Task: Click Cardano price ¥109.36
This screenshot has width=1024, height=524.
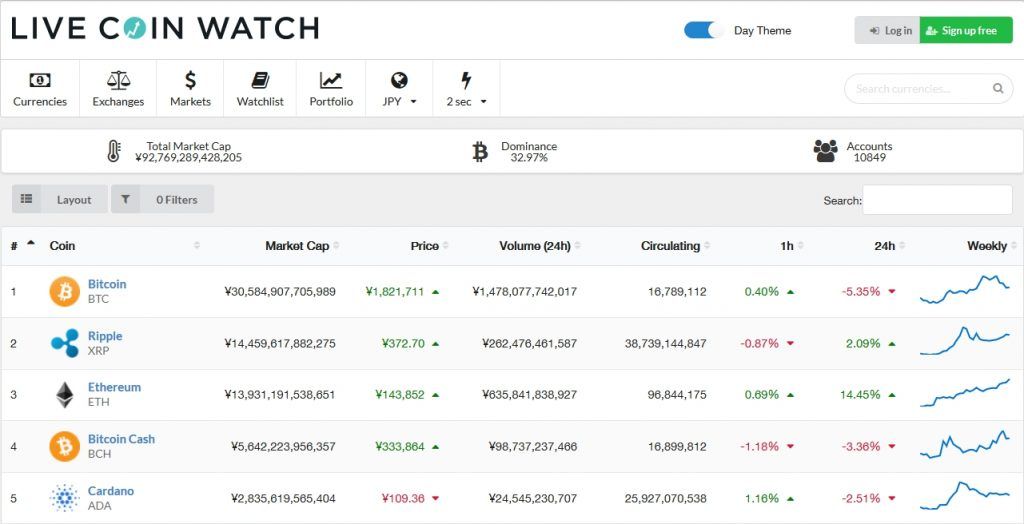Action: [x=403, y=498]
